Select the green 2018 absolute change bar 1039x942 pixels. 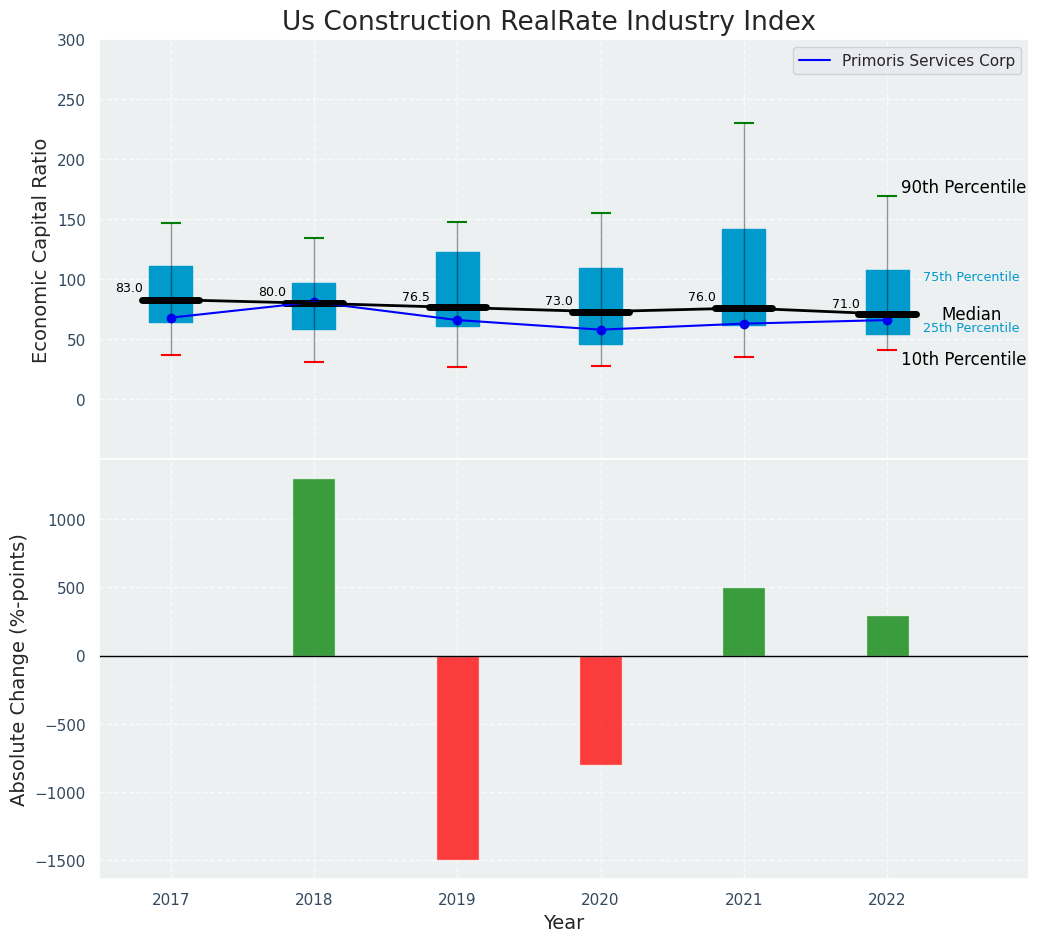tap(314, 567)
